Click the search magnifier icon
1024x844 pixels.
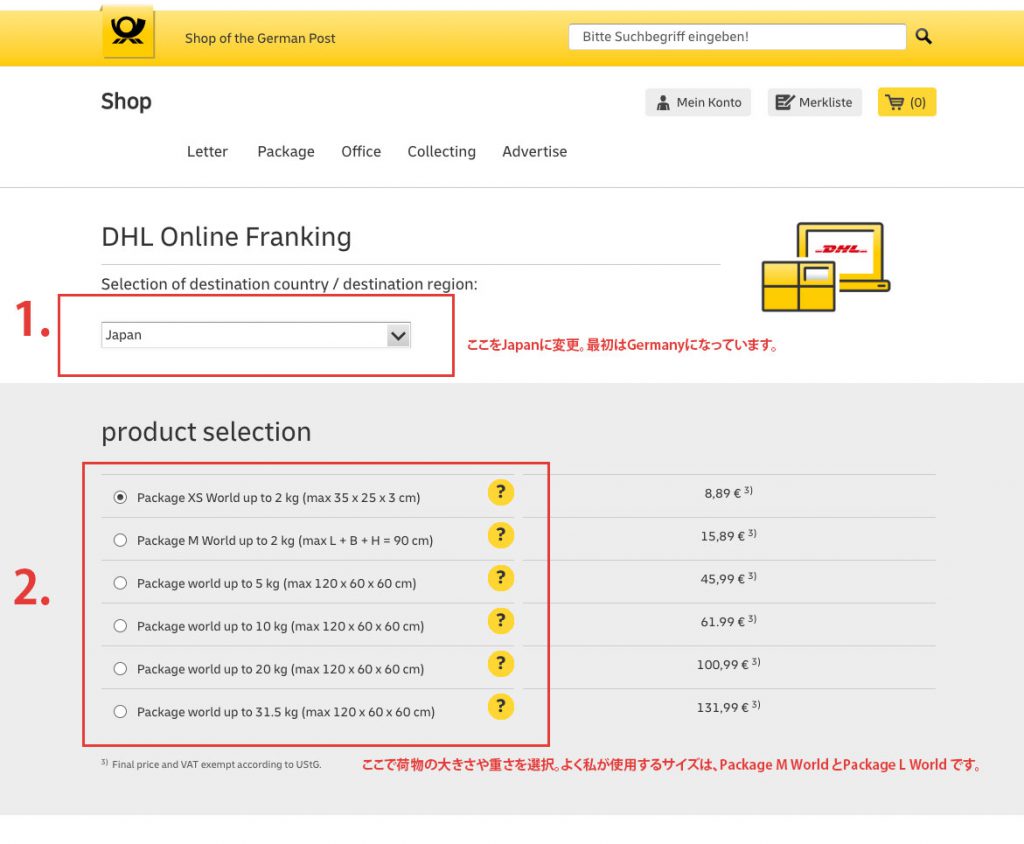tap(923, 37)
